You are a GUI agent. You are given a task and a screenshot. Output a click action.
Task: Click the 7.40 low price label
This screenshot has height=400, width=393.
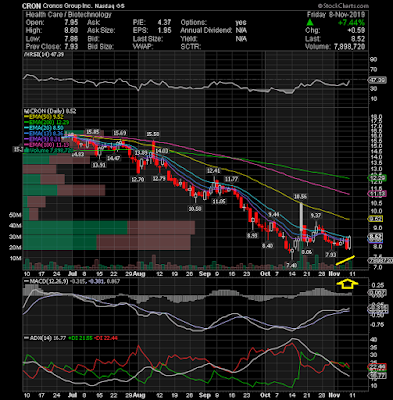pyautogui.click(x=291, y=265)
